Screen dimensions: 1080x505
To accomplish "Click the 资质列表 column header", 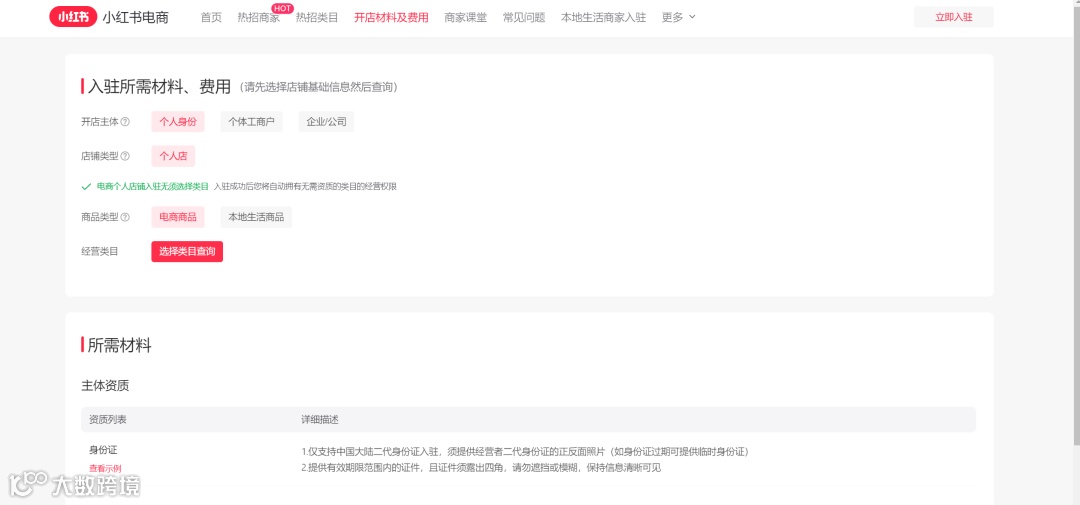I will (x=107, y=419).
